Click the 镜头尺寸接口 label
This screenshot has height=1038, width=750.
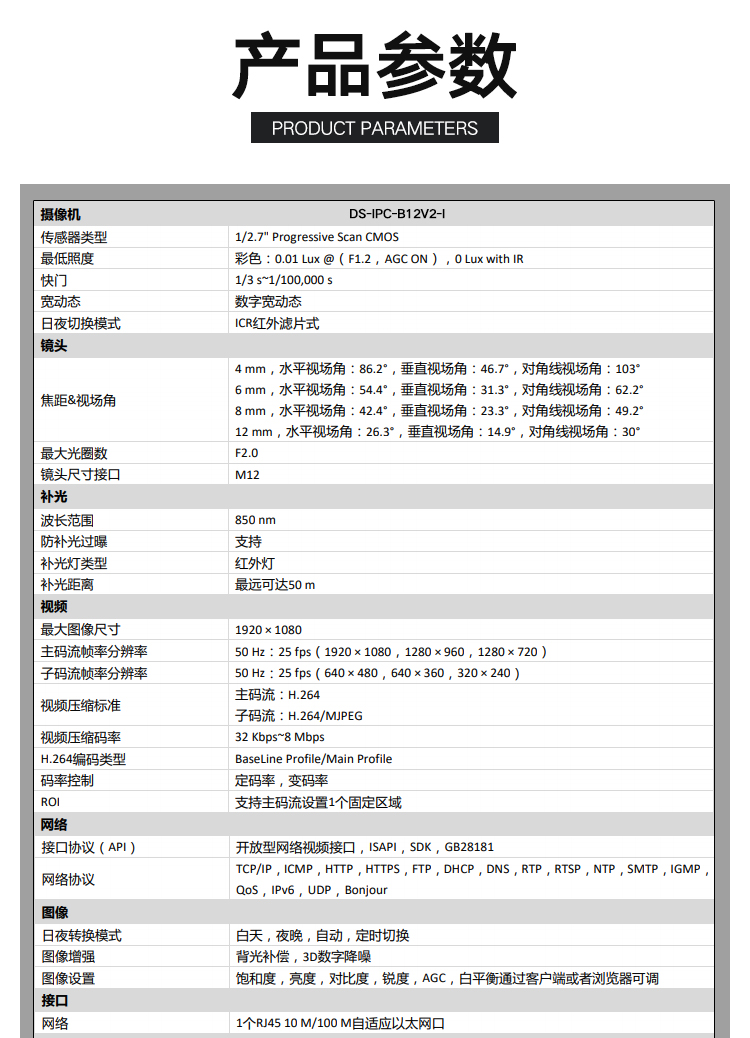(80, 475)
